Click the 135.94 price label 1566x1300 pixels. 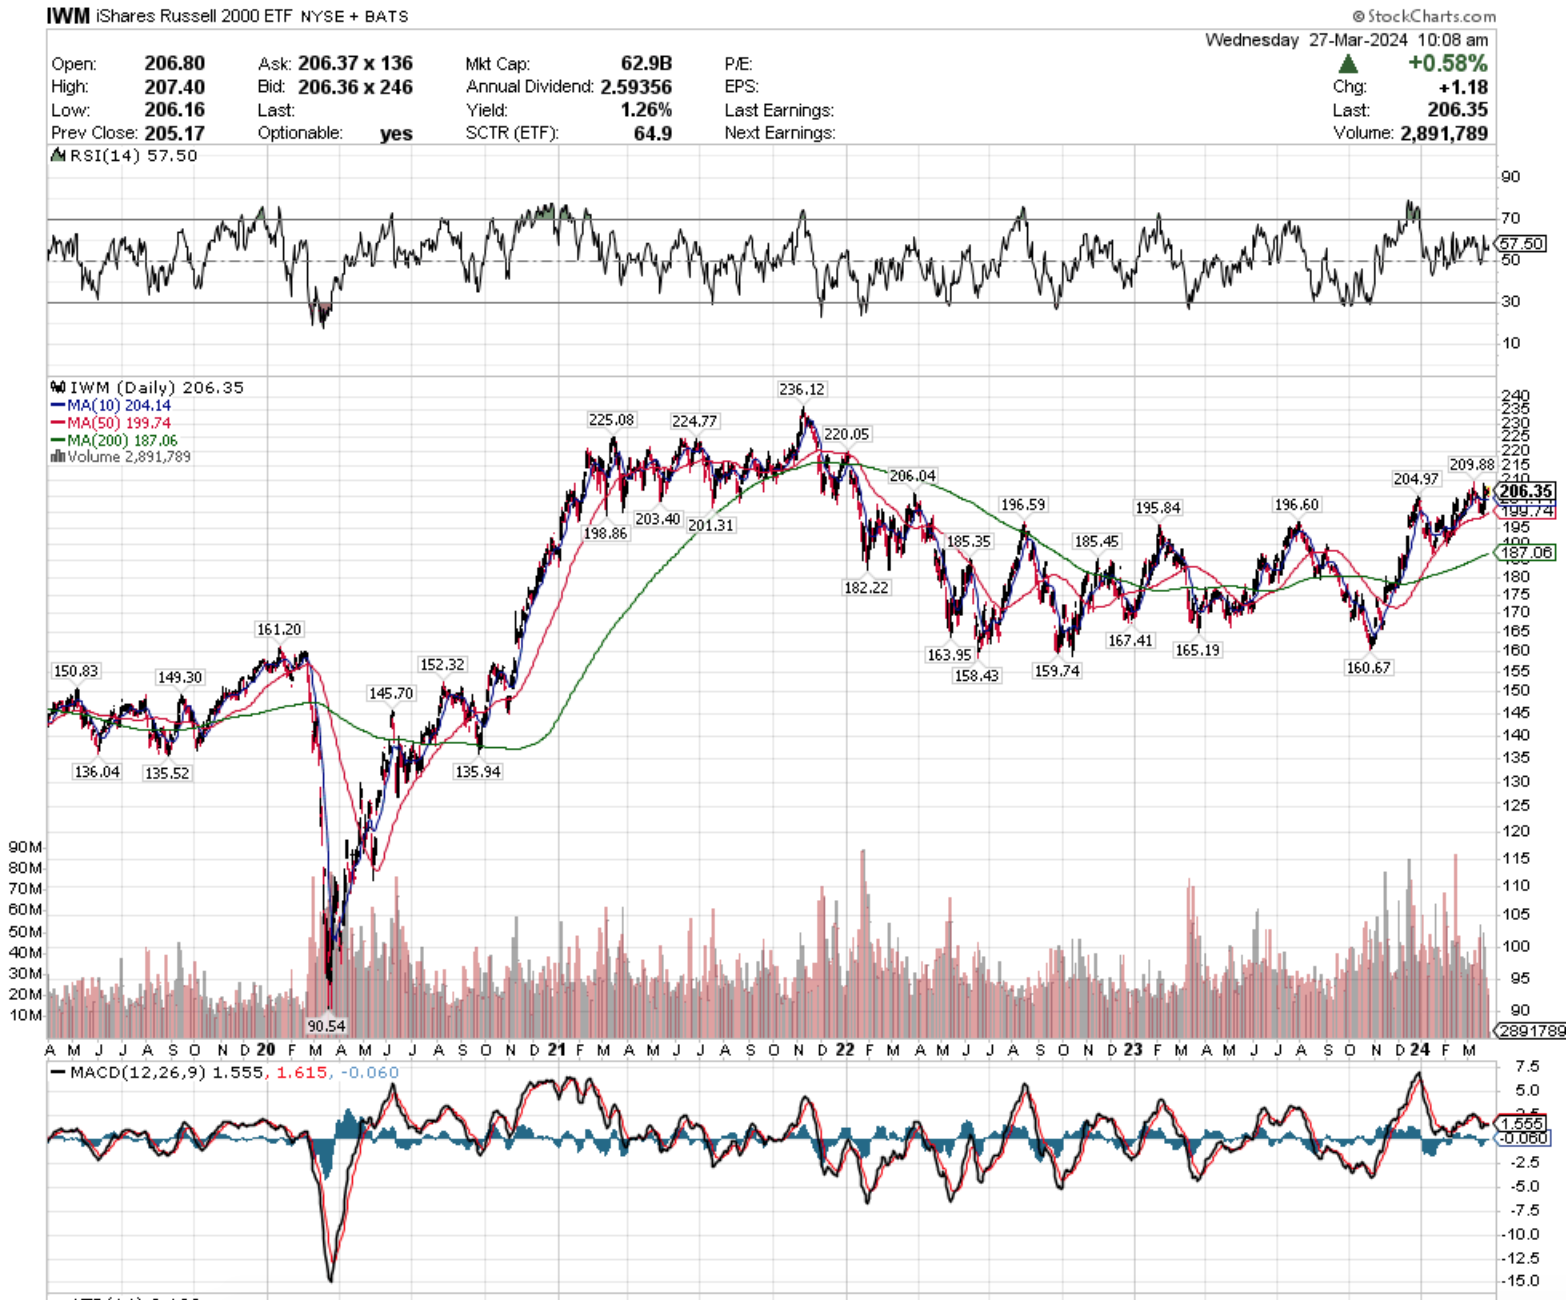click(x=477, y=772)
